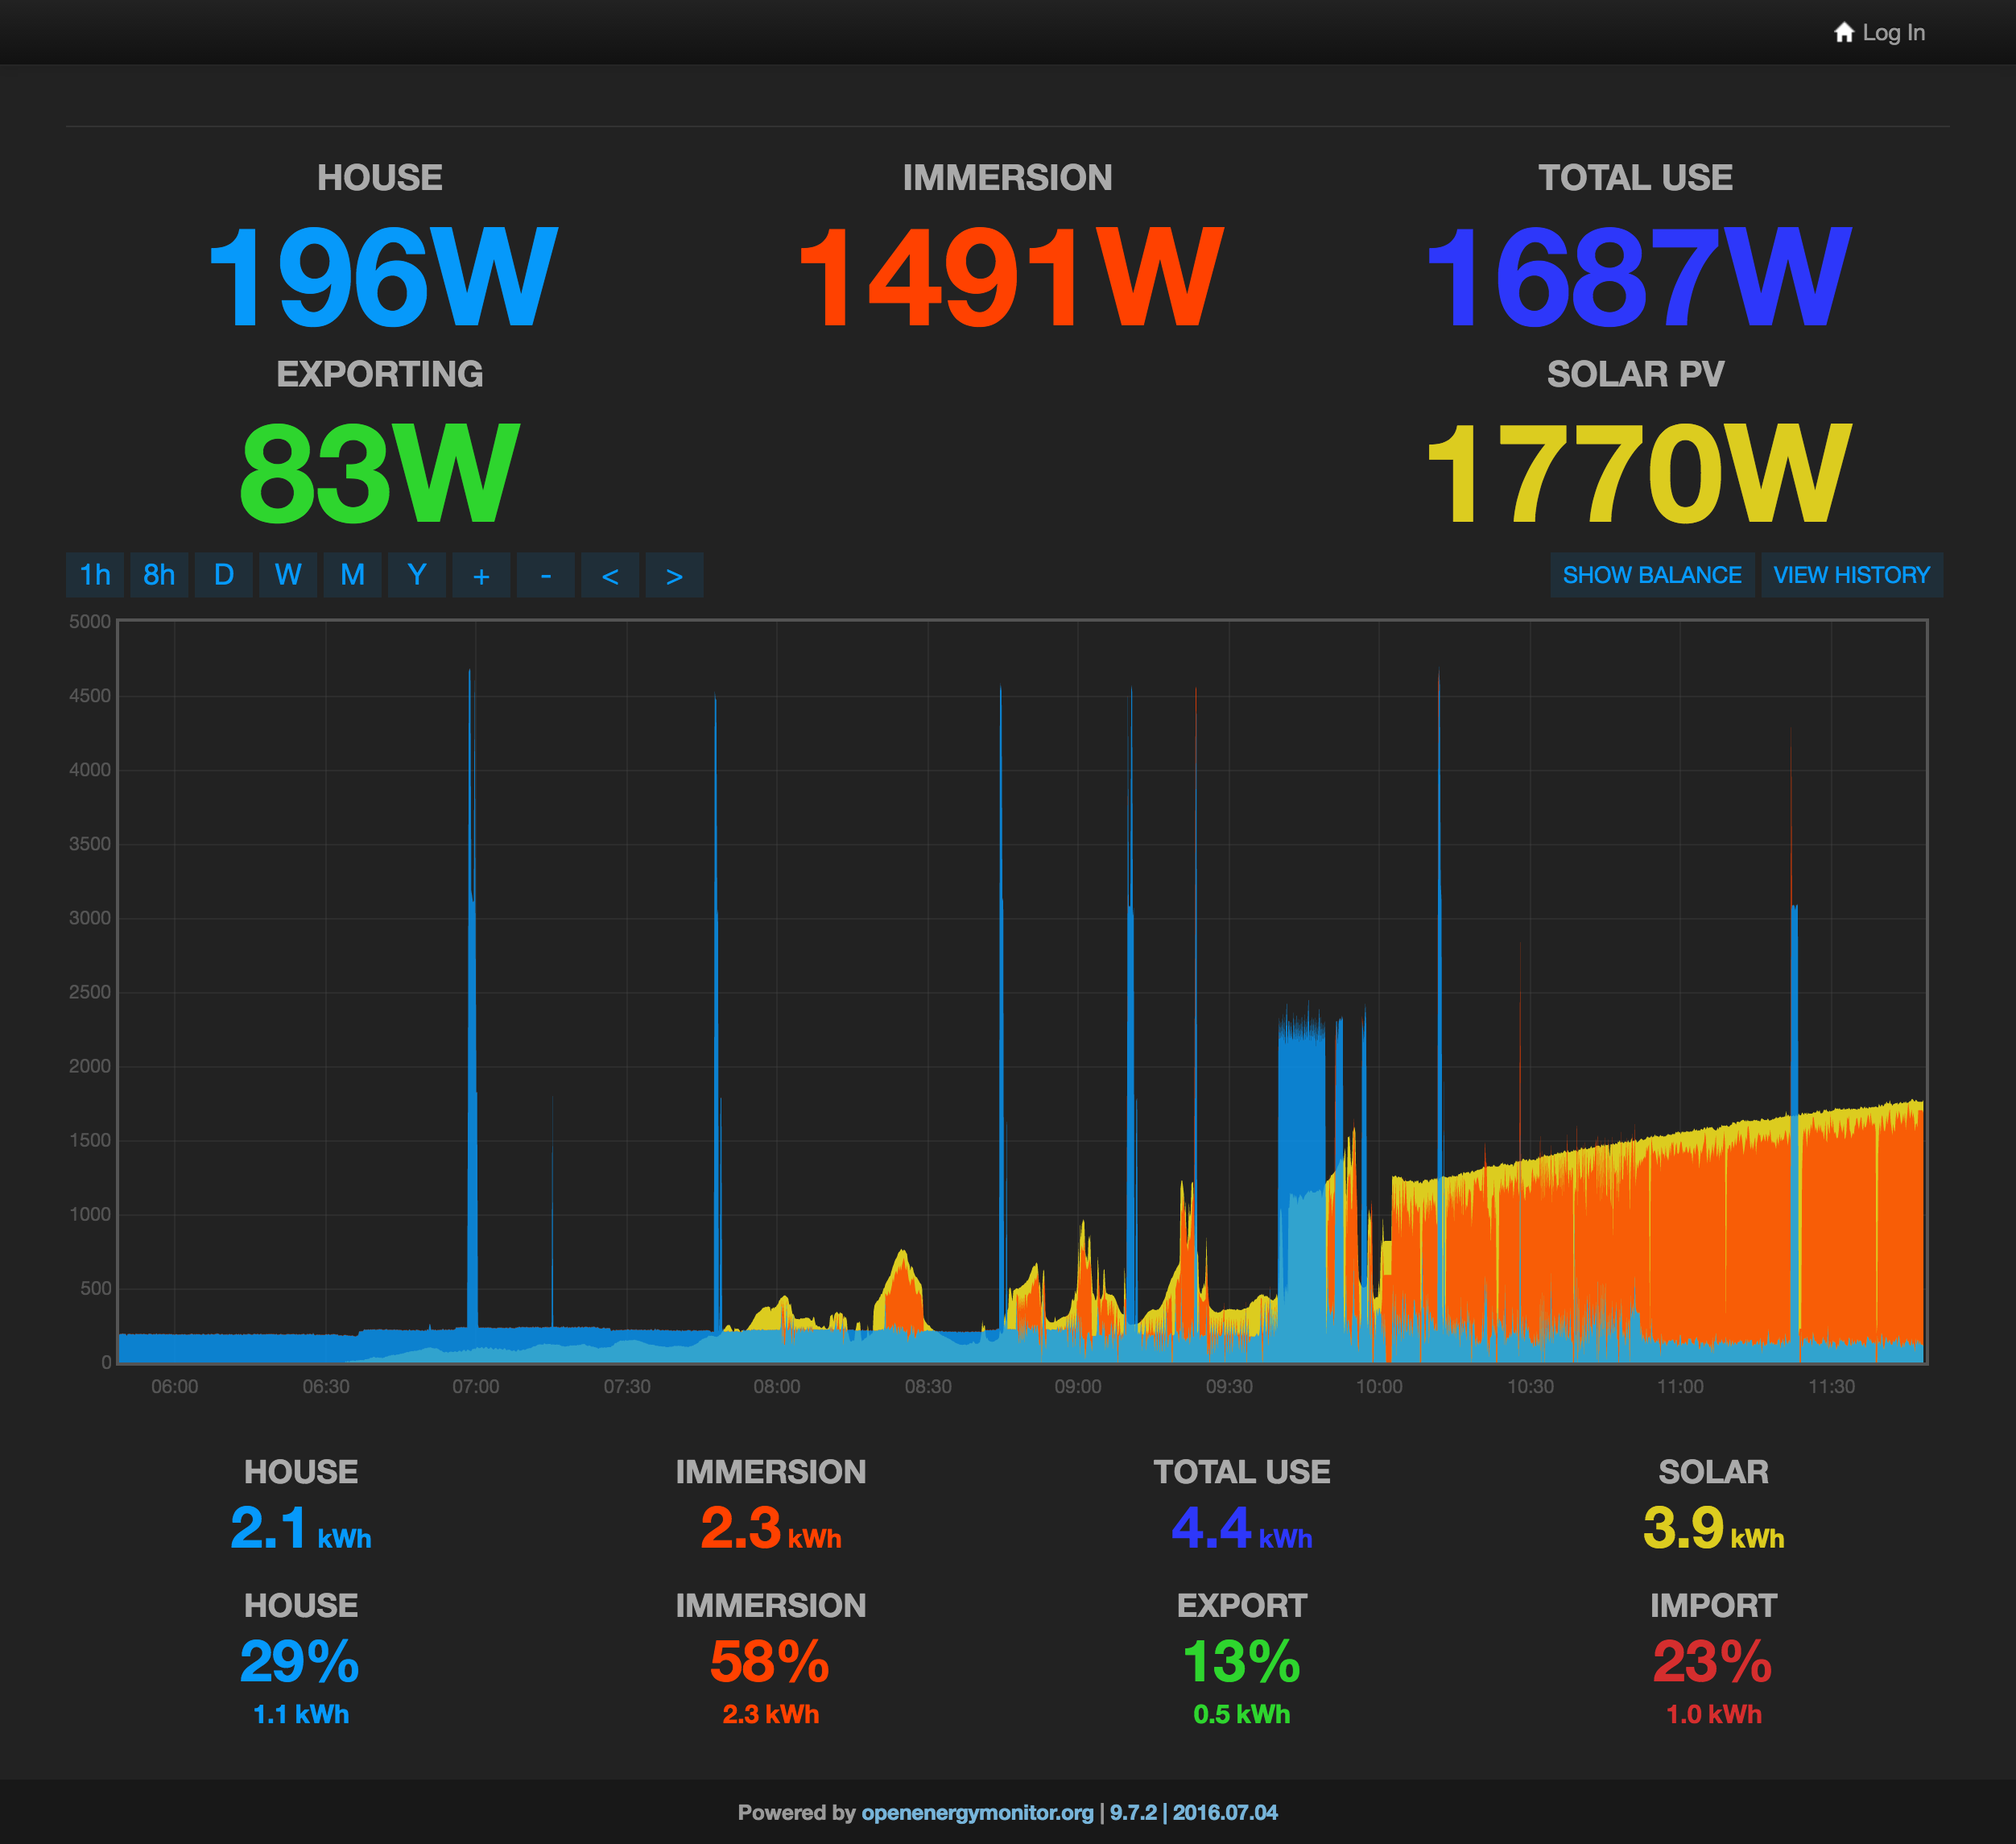Zoom in the graph with + button

click(481, 575)
